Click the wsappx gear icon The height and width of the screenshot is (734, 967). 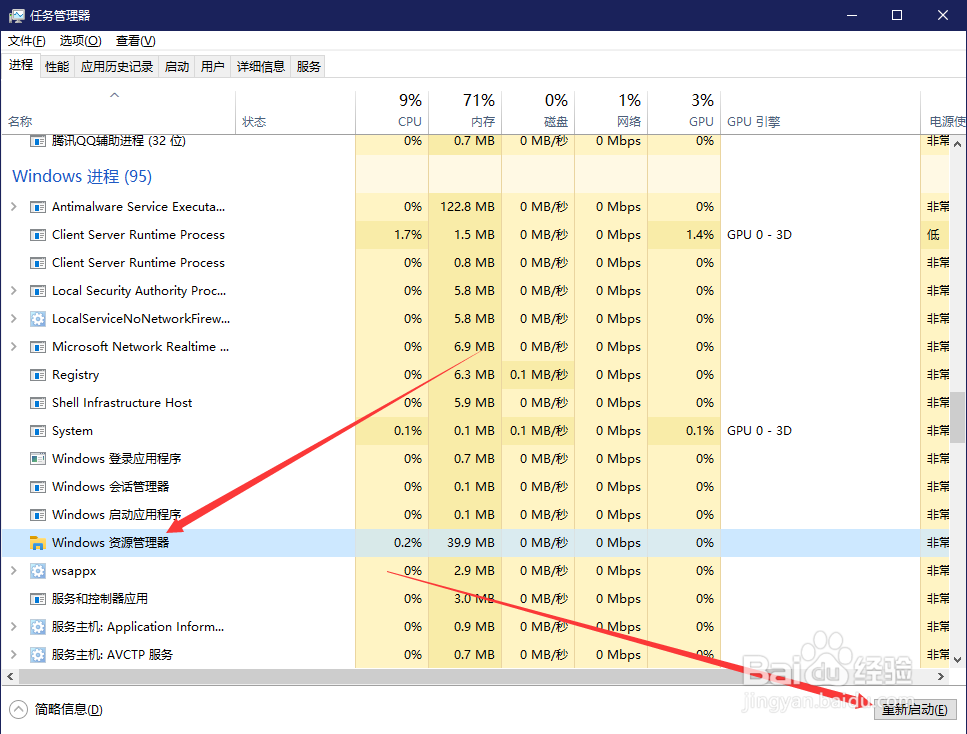pyautogui.click(x=37, y=570)
